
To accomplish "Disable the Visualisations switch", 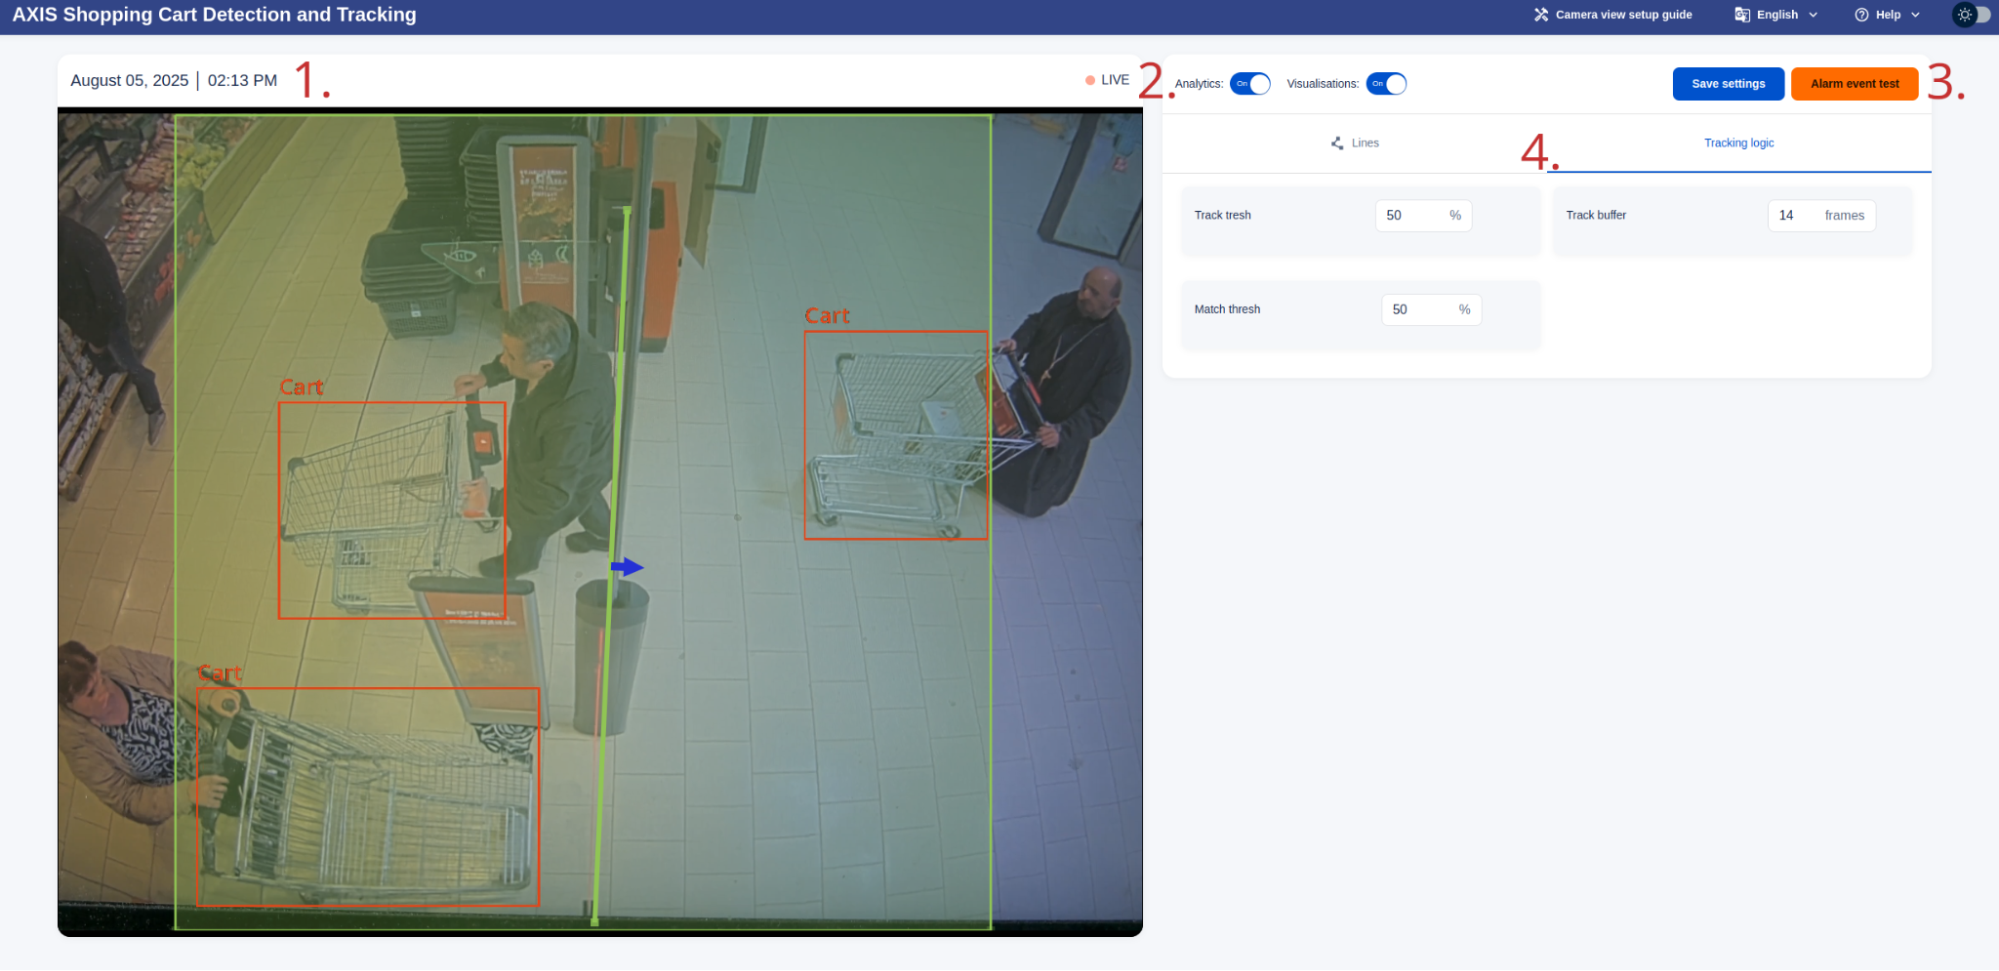I will point(1386,84).
